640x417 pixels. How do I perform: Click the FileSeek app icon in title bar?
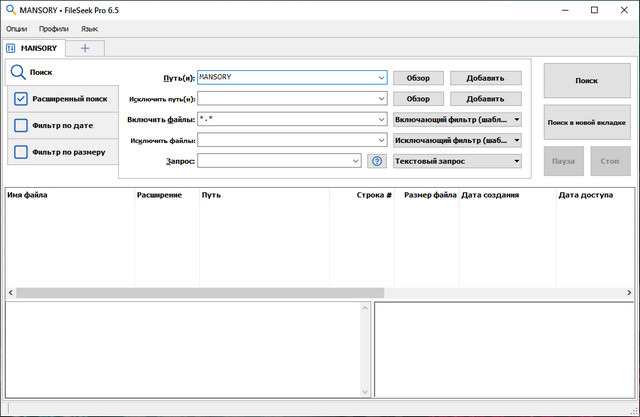[x=10, y=9]
